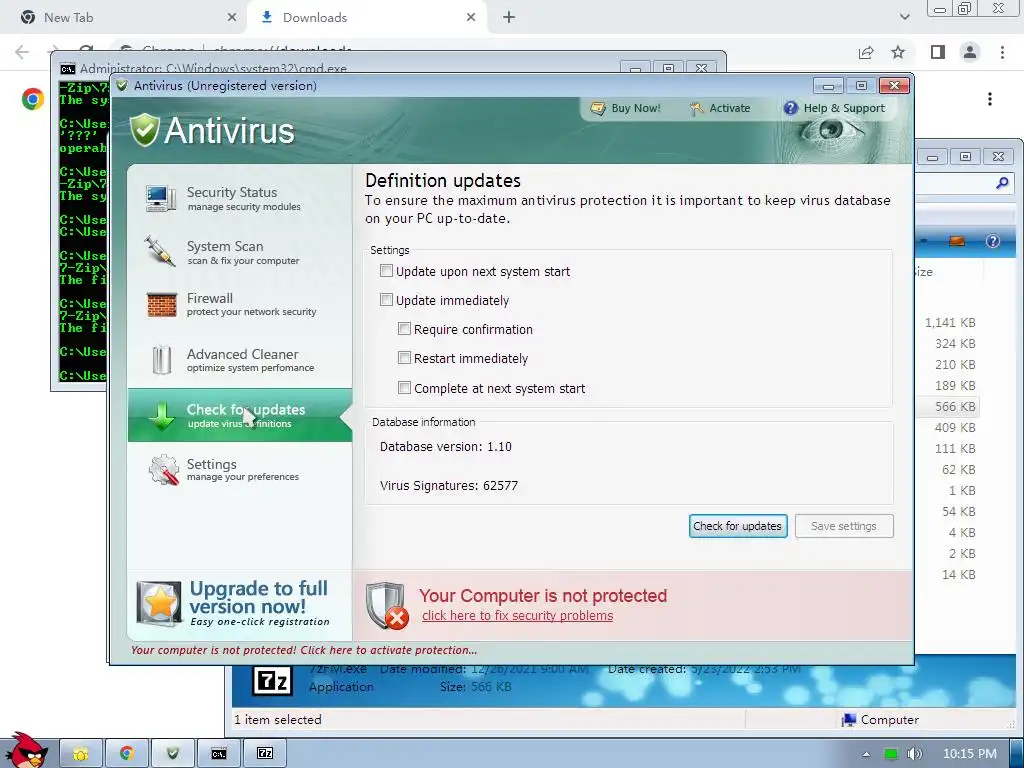1024x768 pixels.
Task: Click the fix security problems link
Action: click(517, 616)
